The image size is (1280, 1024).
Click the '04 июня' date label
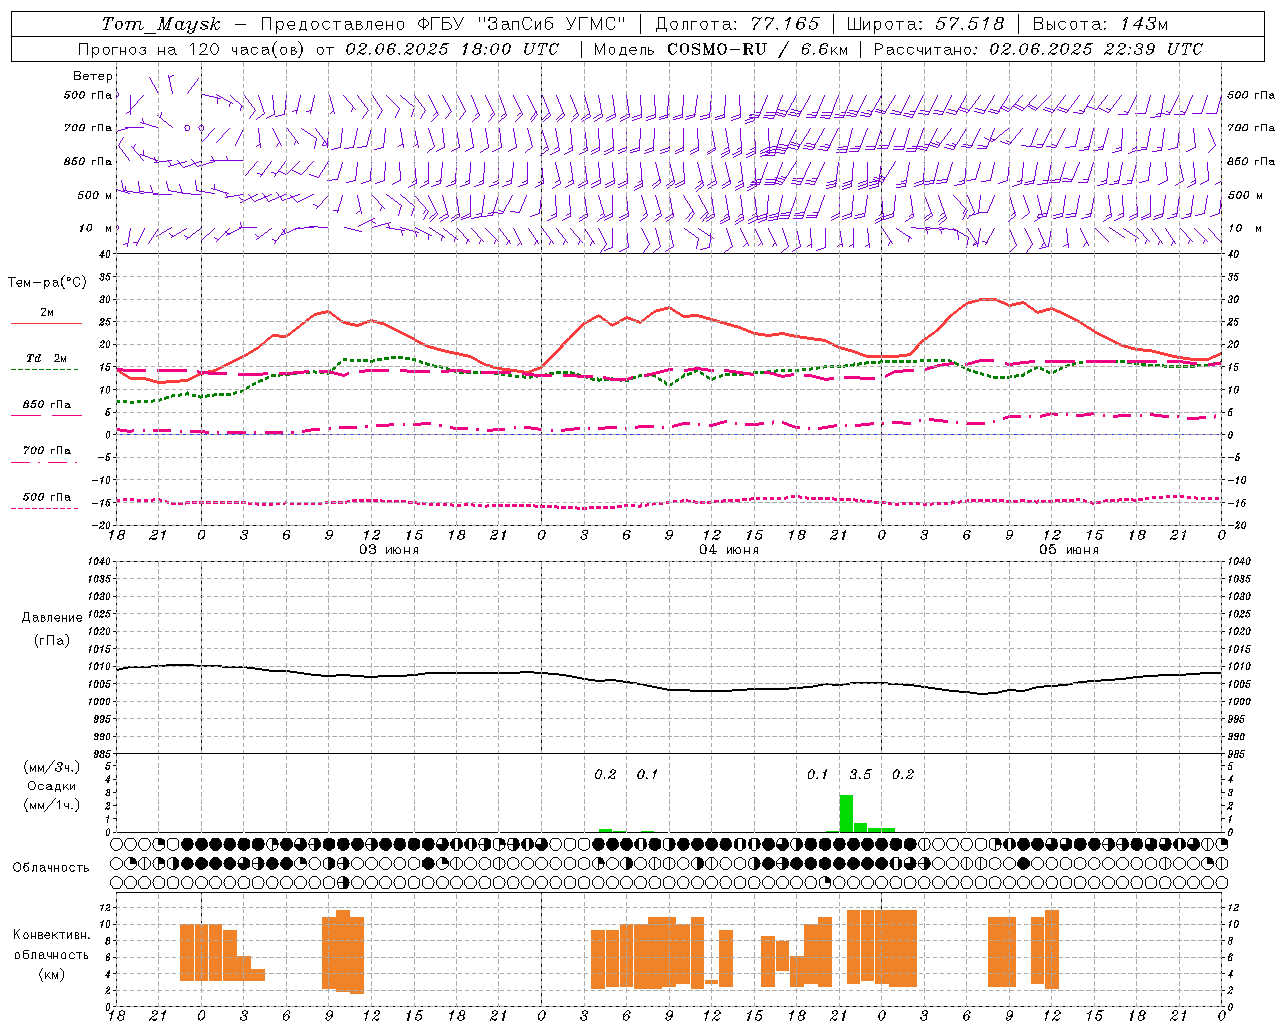(729, 550)
